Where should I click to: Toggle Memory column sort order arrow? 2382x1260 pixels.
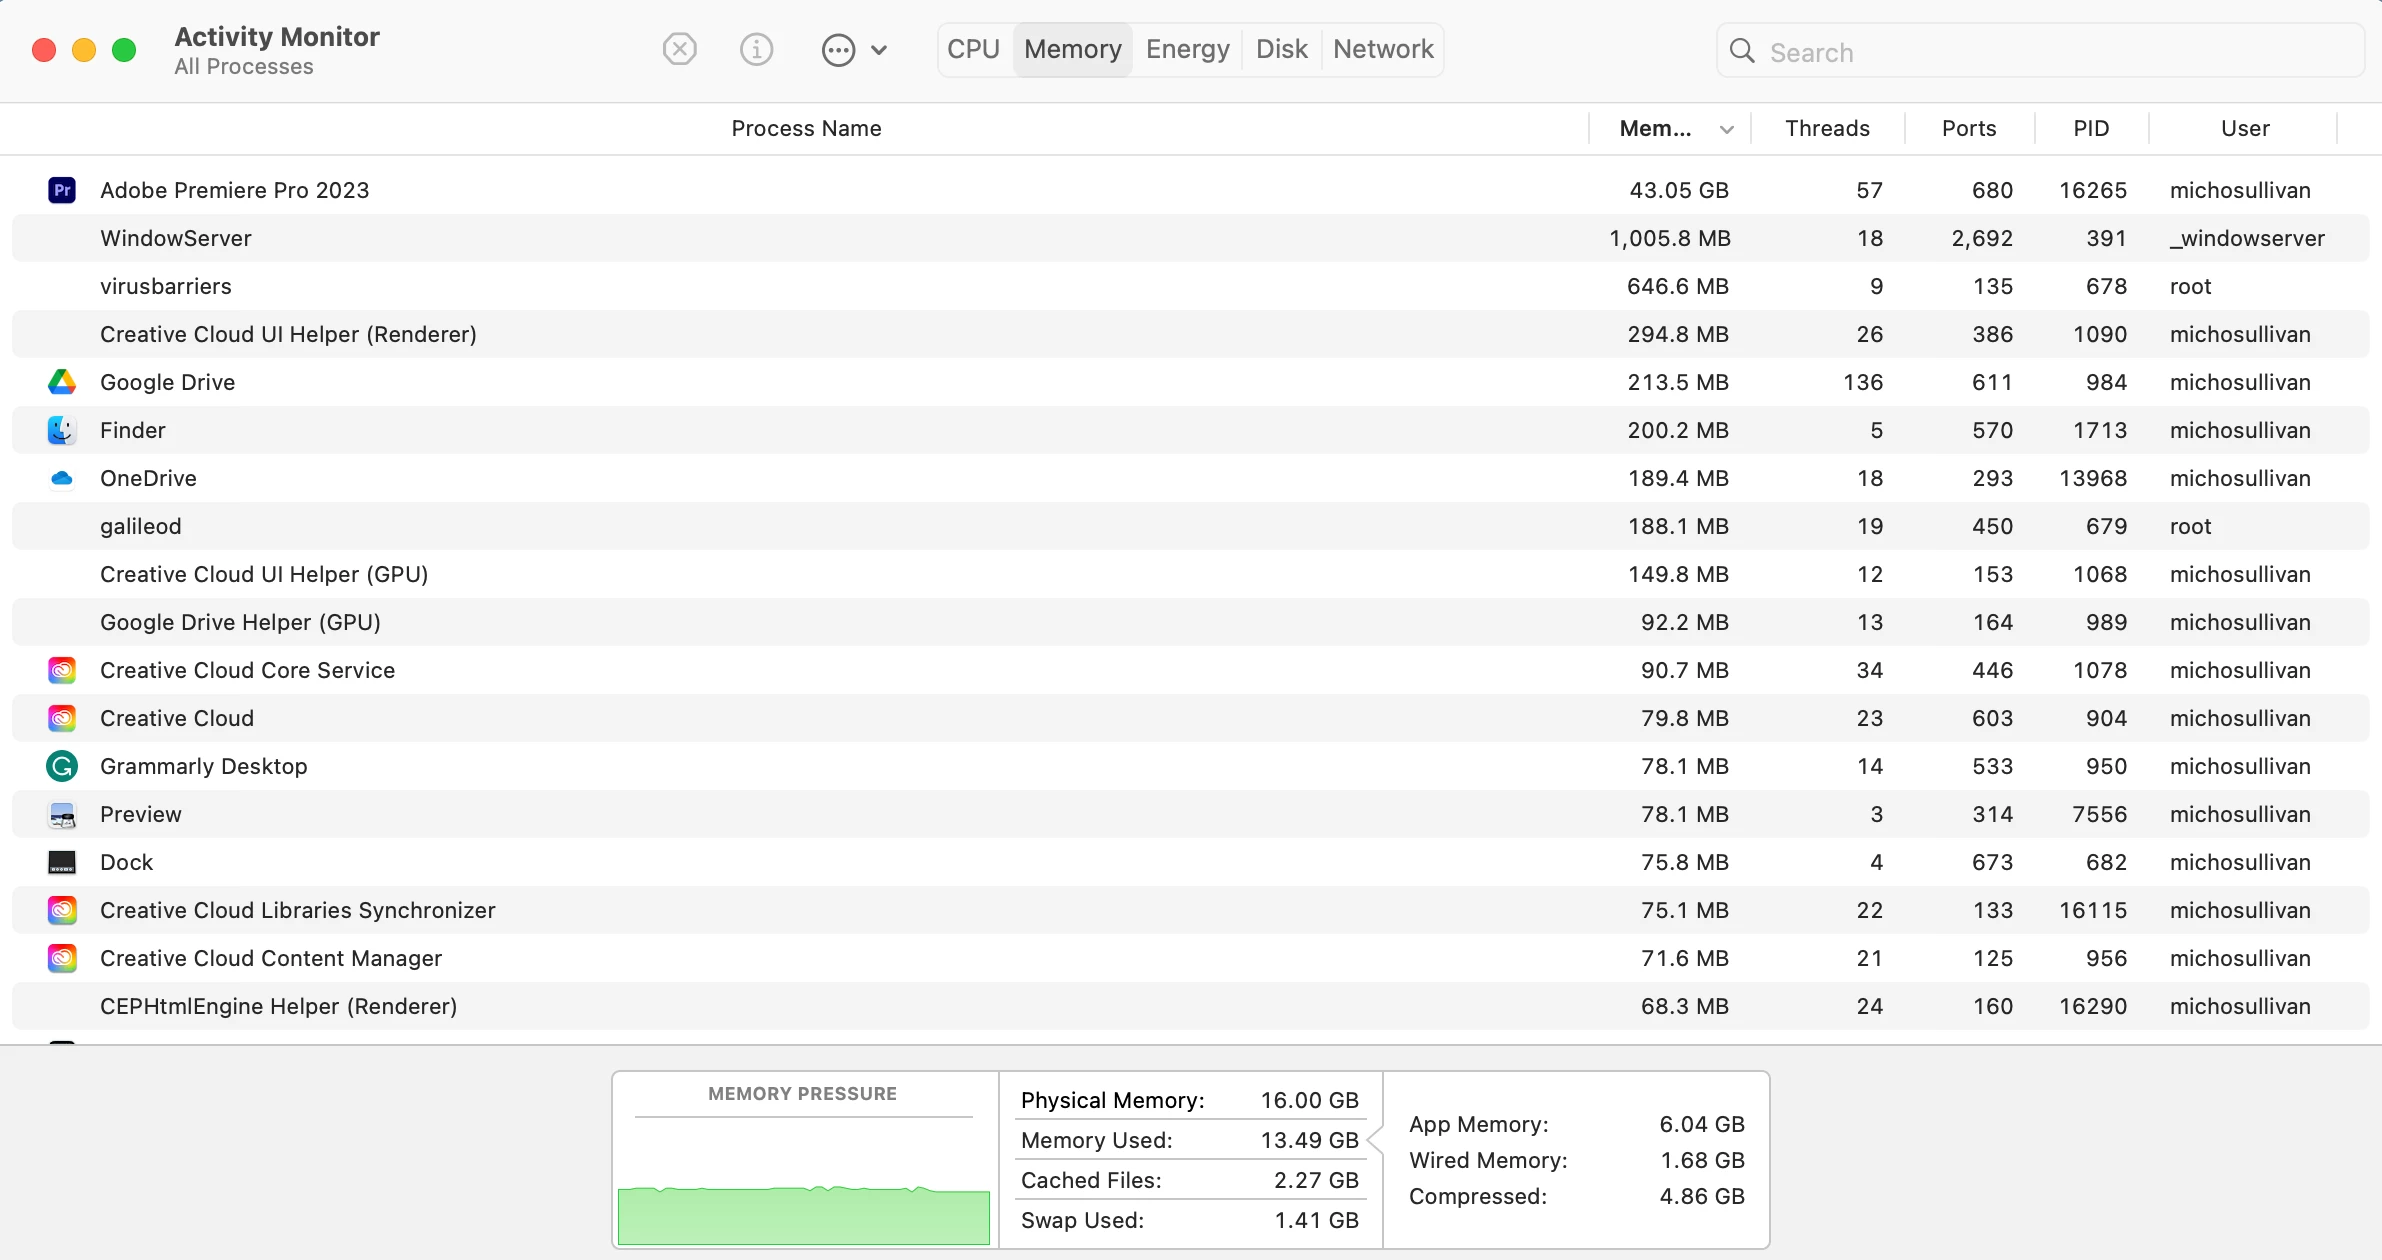(x=1726, y=129)
